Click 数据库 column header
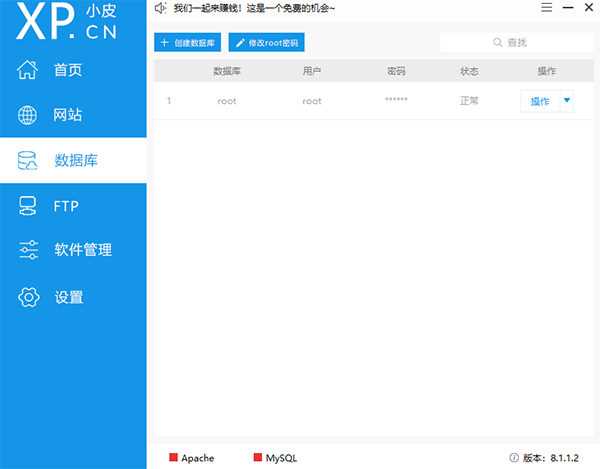The height and width of the screenshot is (469, 600). (x=227, y=71)
